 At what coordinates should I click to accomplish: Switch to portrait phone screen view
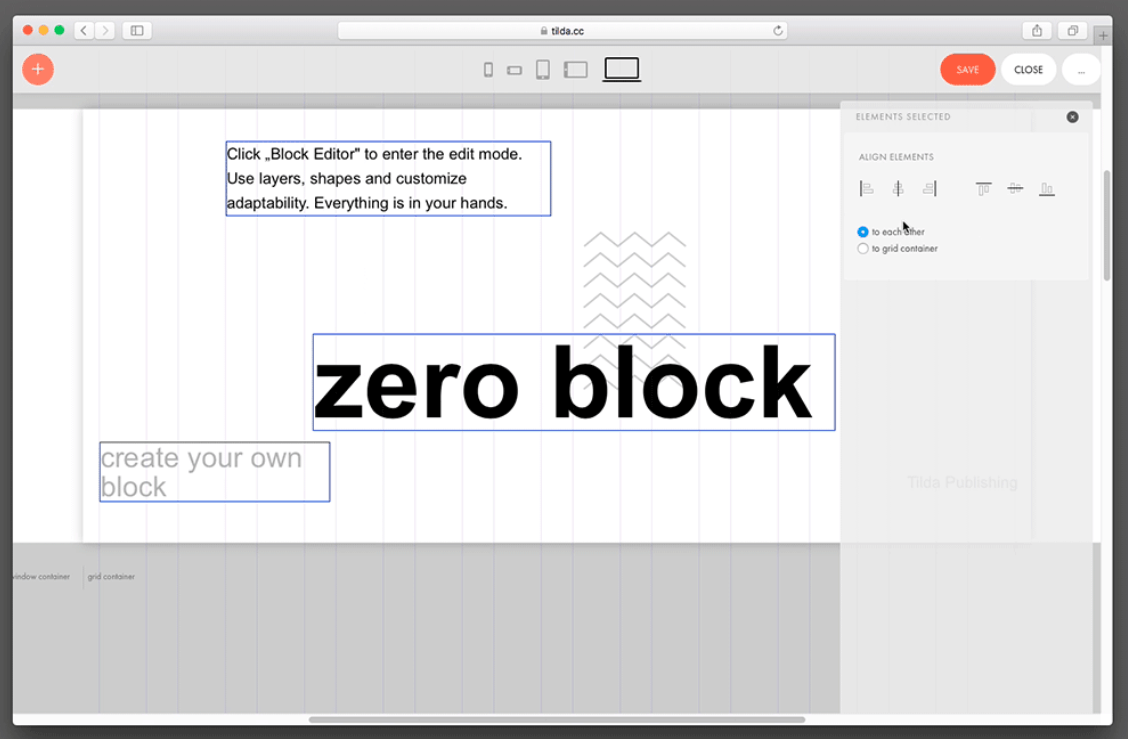(488, 70)
